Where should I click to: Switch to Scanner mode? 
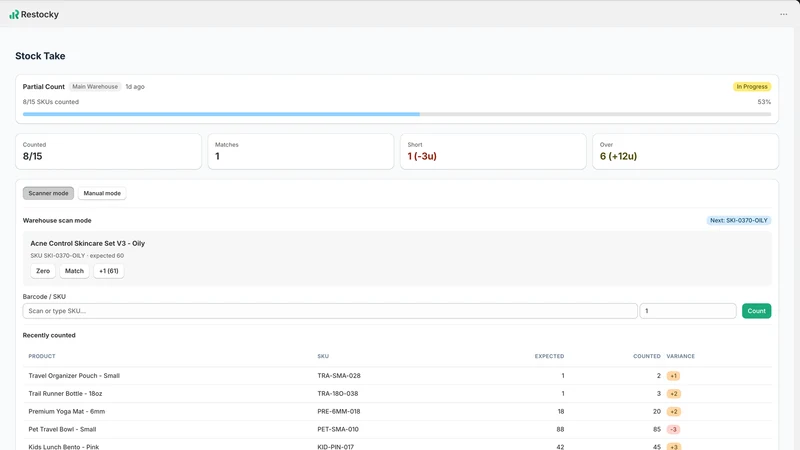[x=48, y=193]
